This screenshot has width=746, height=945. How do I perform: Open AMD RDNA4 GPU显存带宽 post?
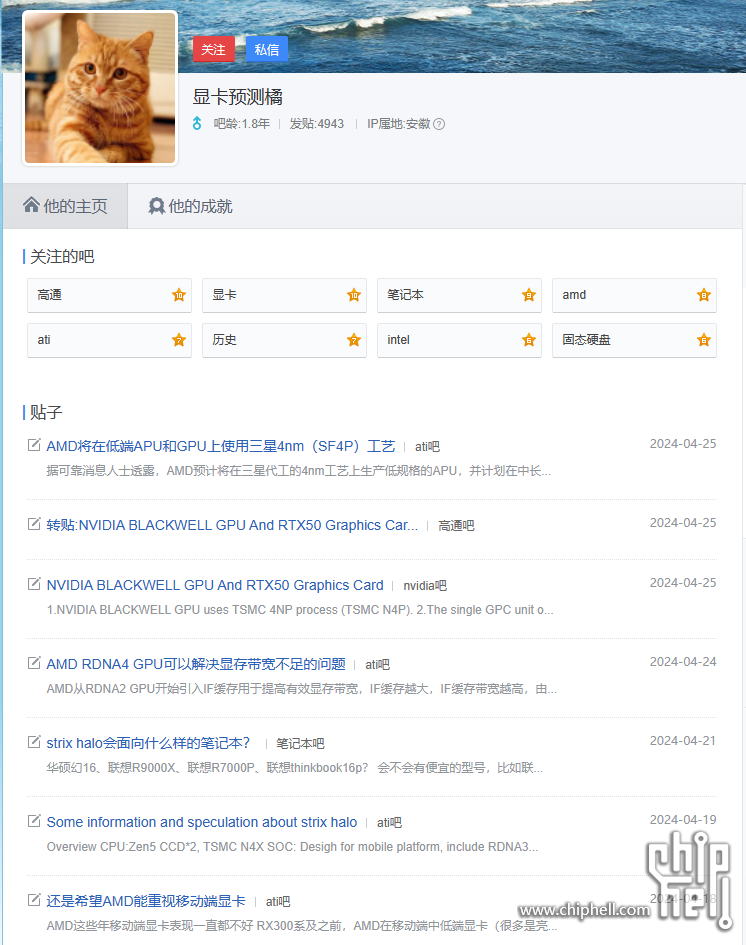pyautogui.click(x=196, y=664)
